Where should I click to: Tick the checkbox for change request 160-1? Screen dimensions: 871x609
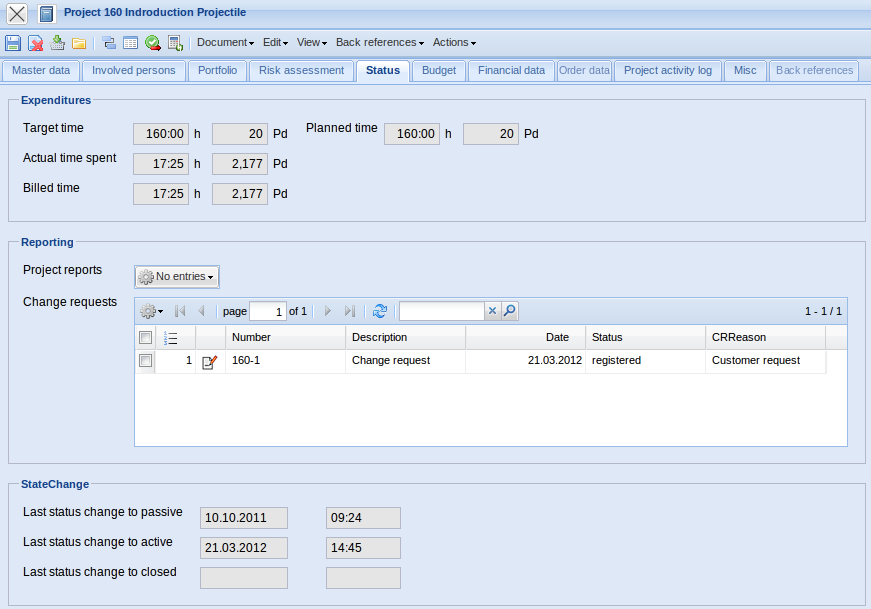click(146, 361)
